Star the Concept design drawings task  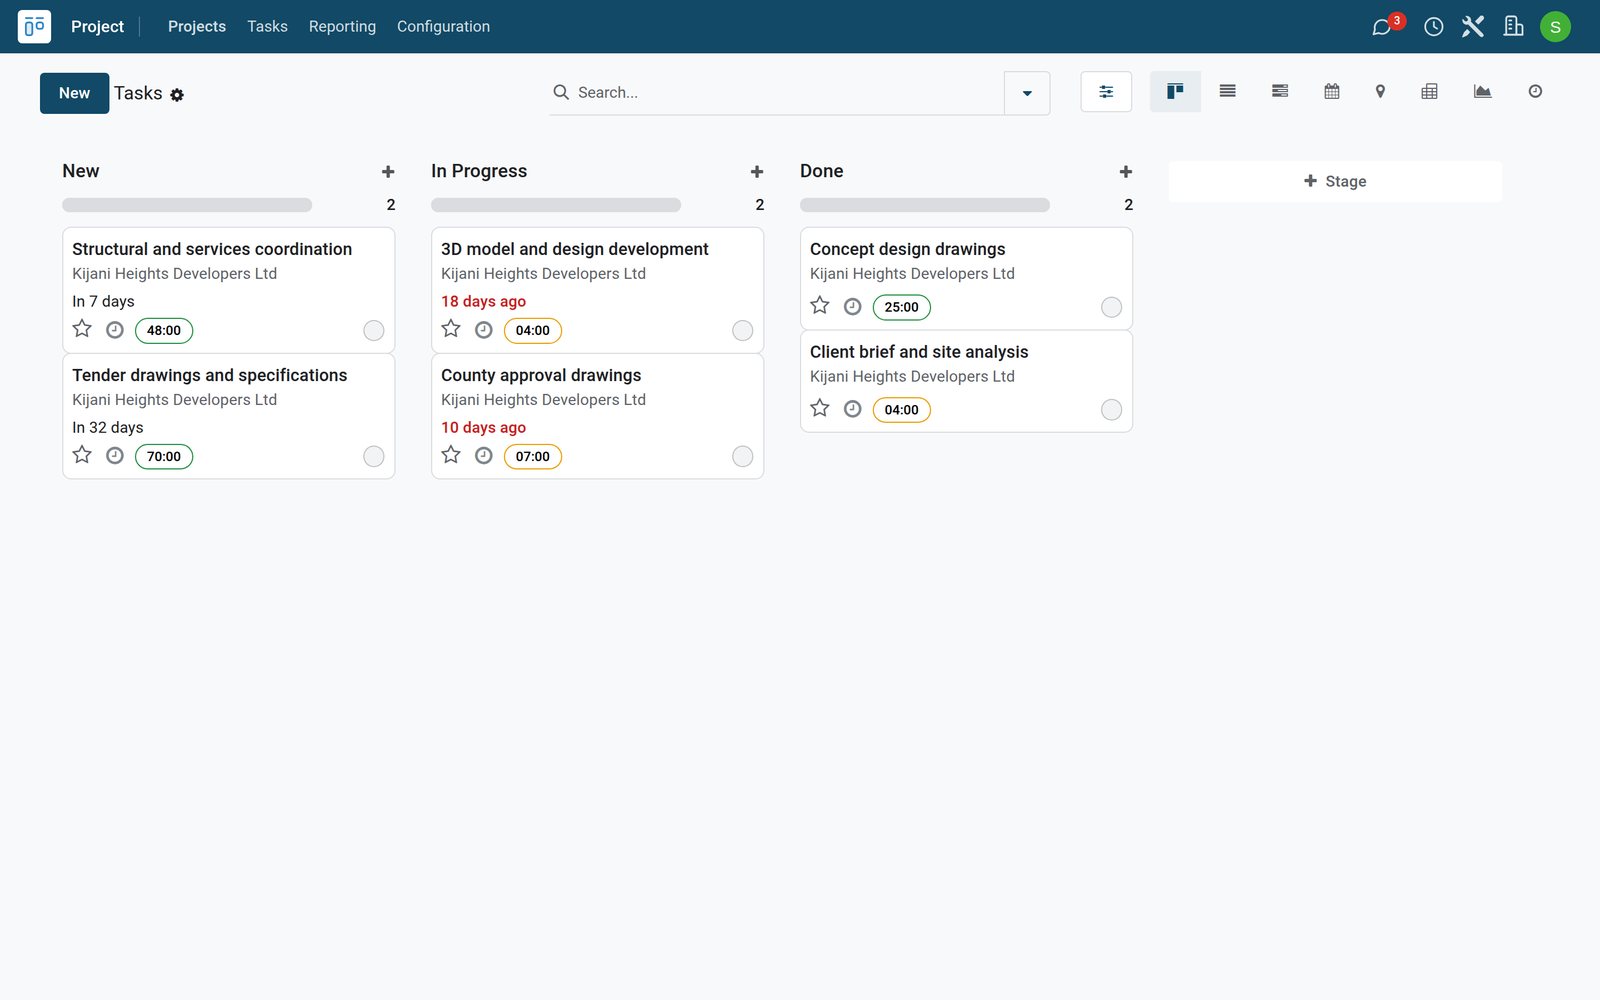point(820,306)
